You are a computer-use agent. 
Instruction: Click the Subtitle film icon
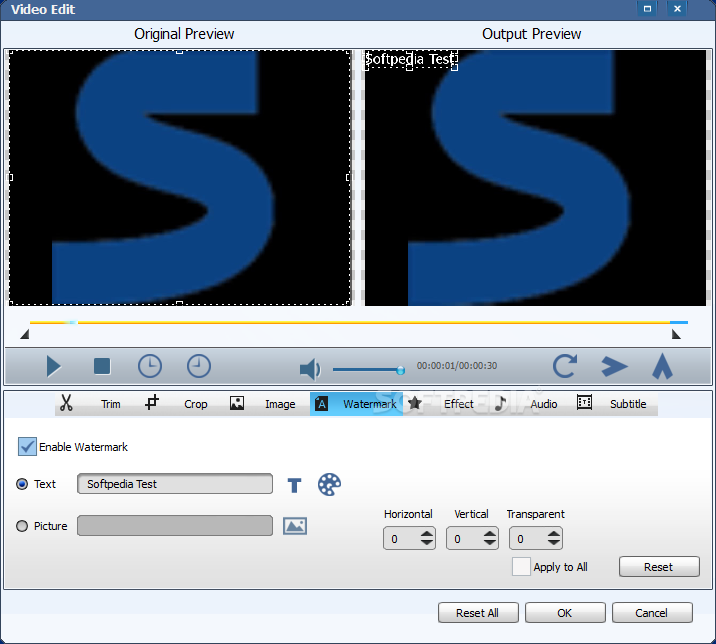pyautogui.click(x=584, y=402)
